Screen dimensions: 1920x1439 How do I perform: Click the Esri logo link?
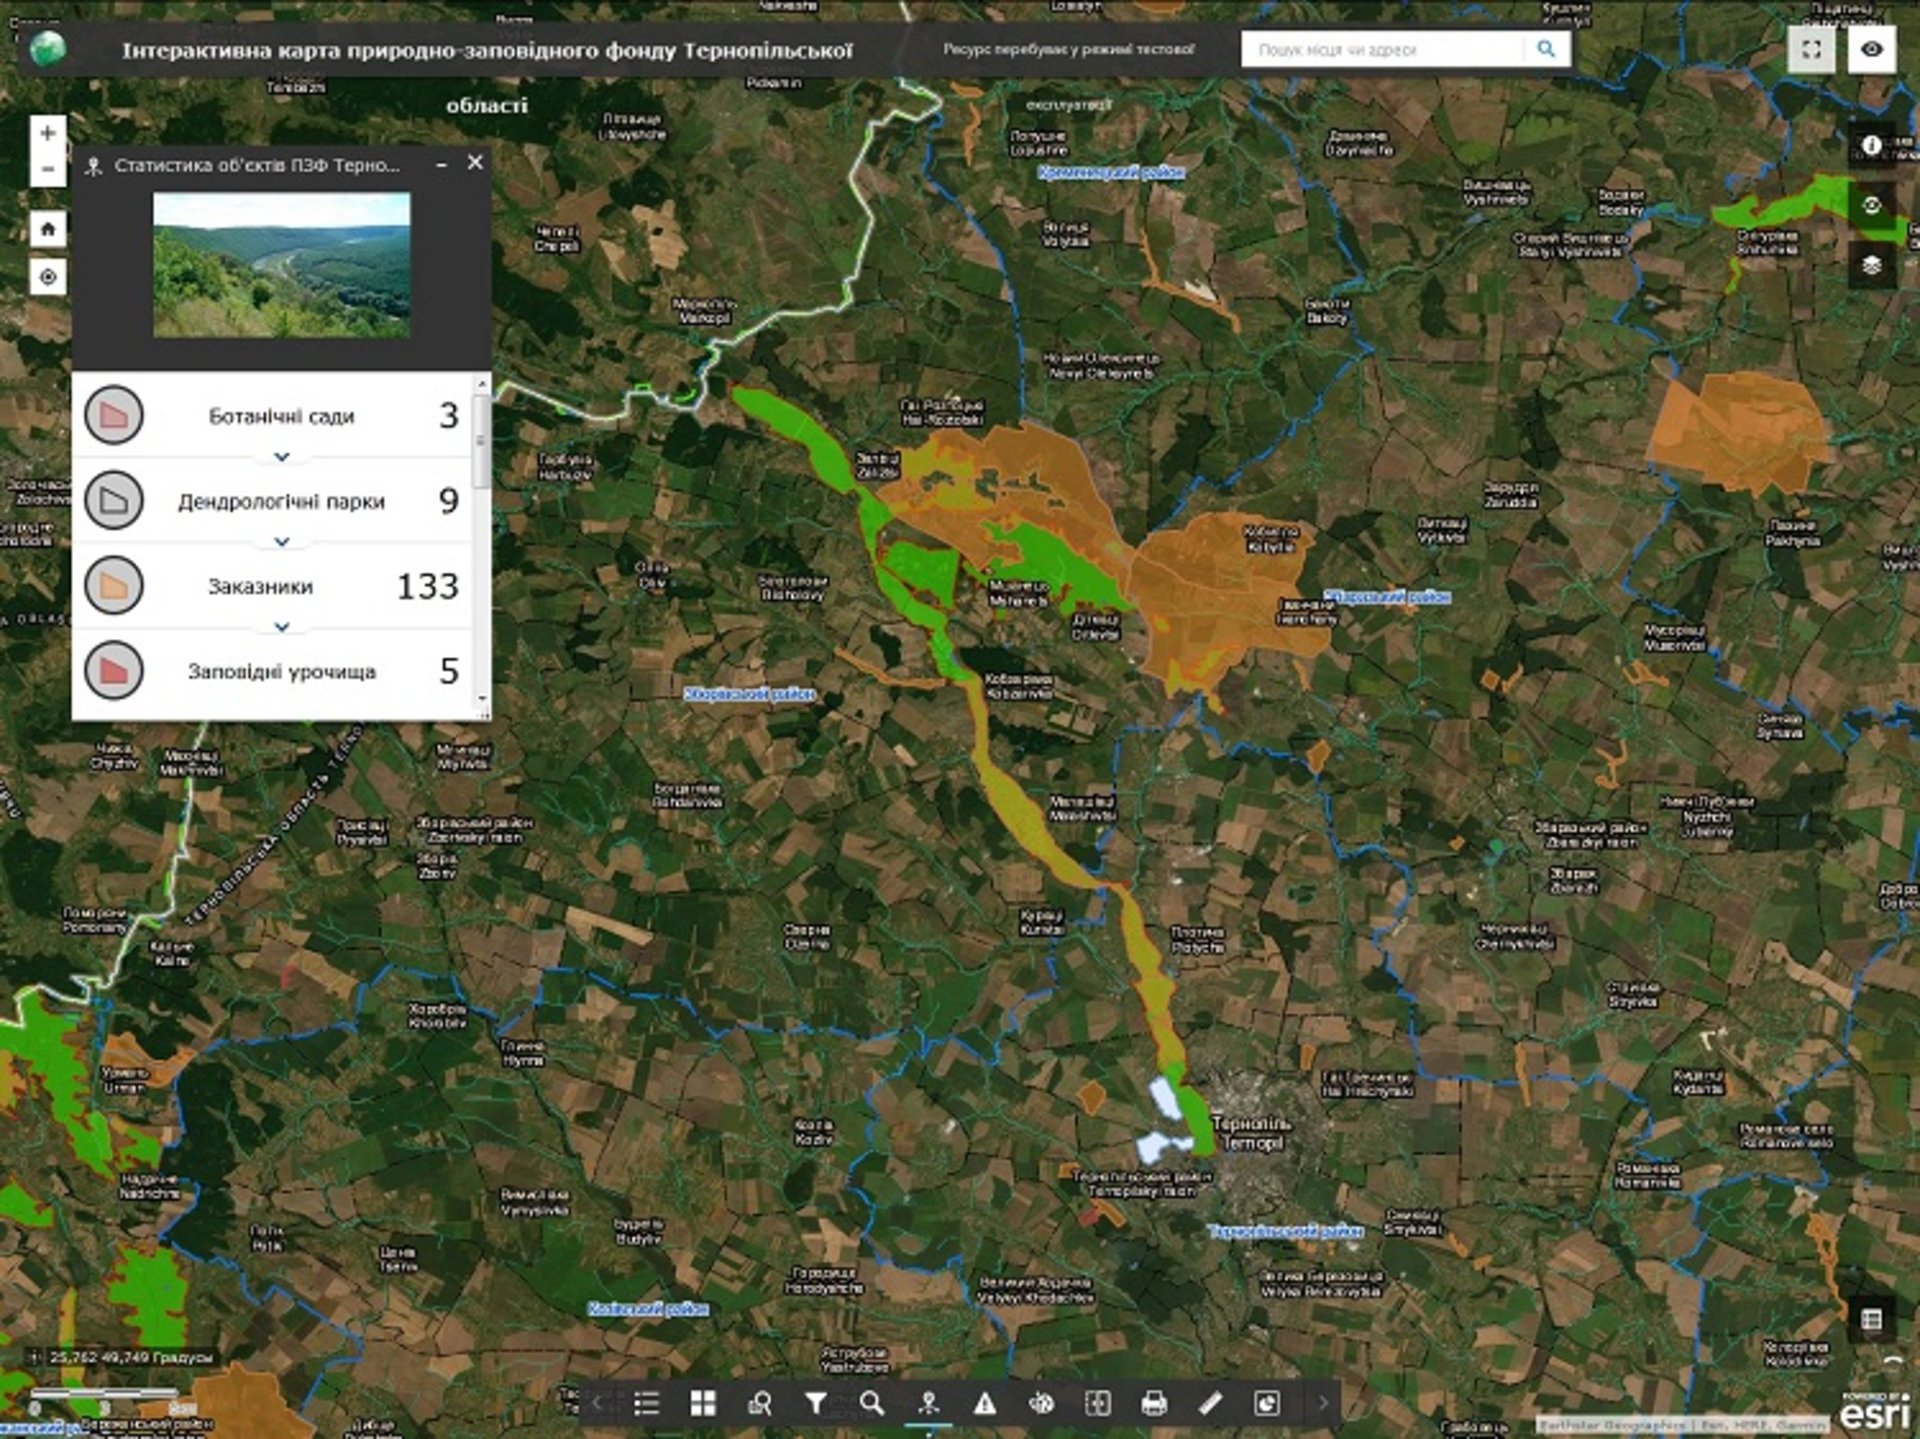[x=1875, y=1411]
